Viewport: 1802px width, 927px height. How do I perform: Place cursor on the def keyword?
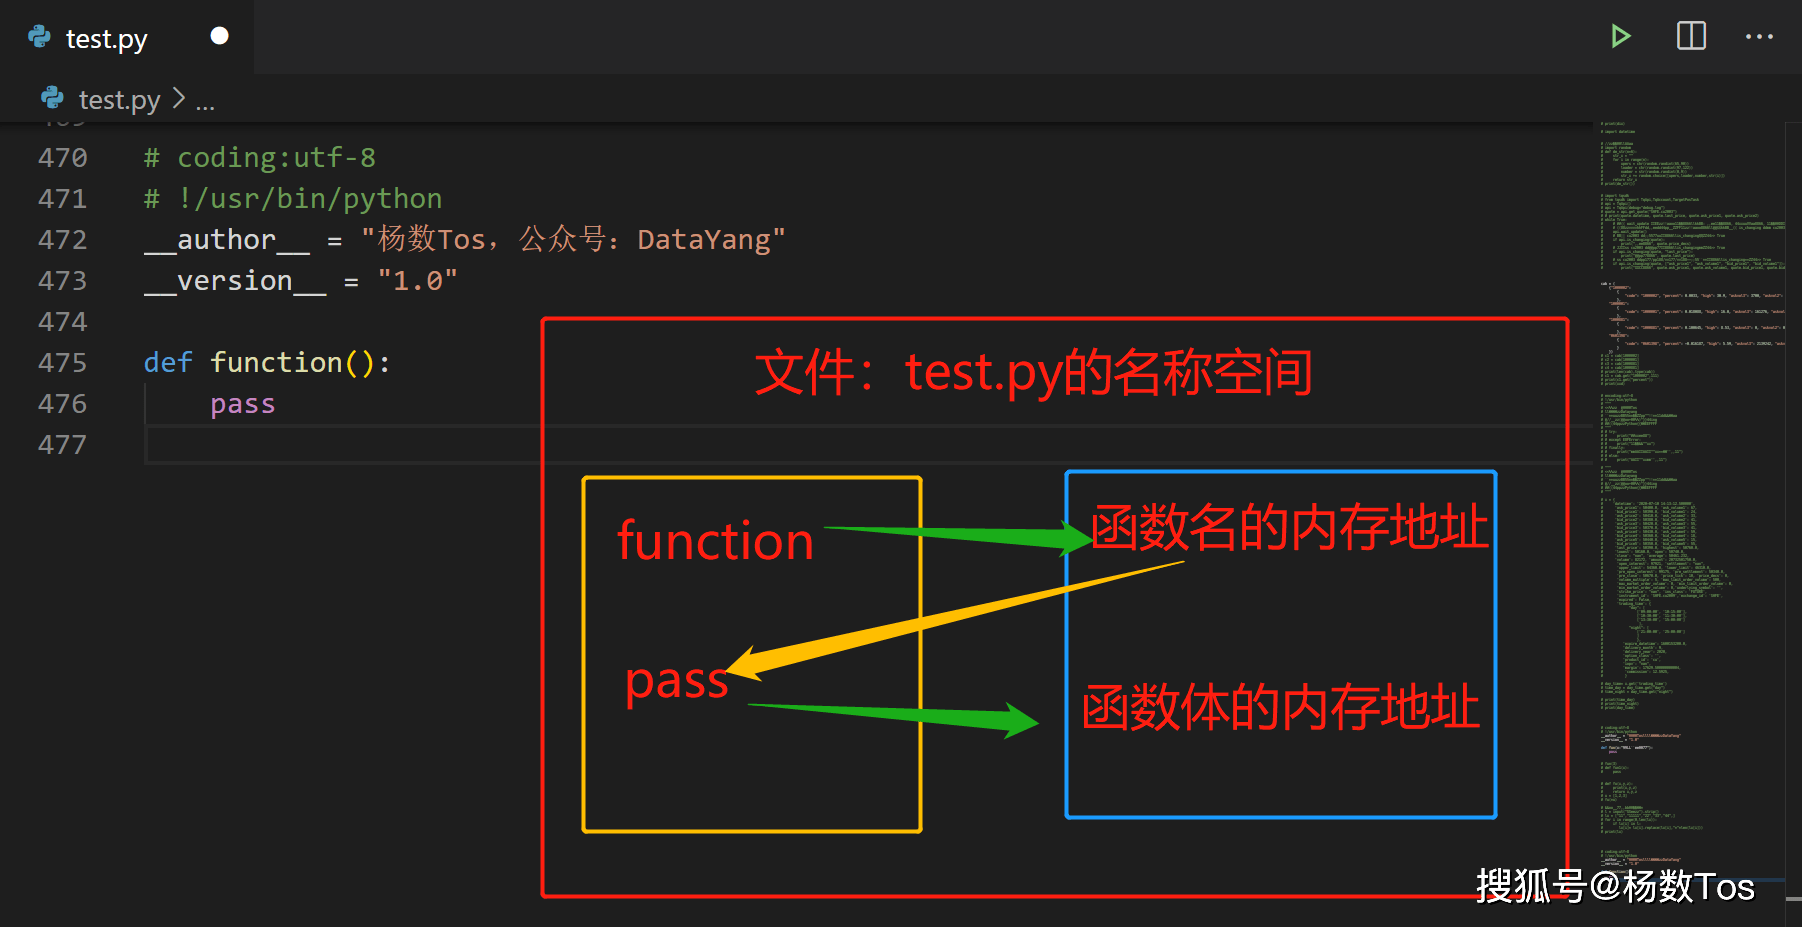167,363
